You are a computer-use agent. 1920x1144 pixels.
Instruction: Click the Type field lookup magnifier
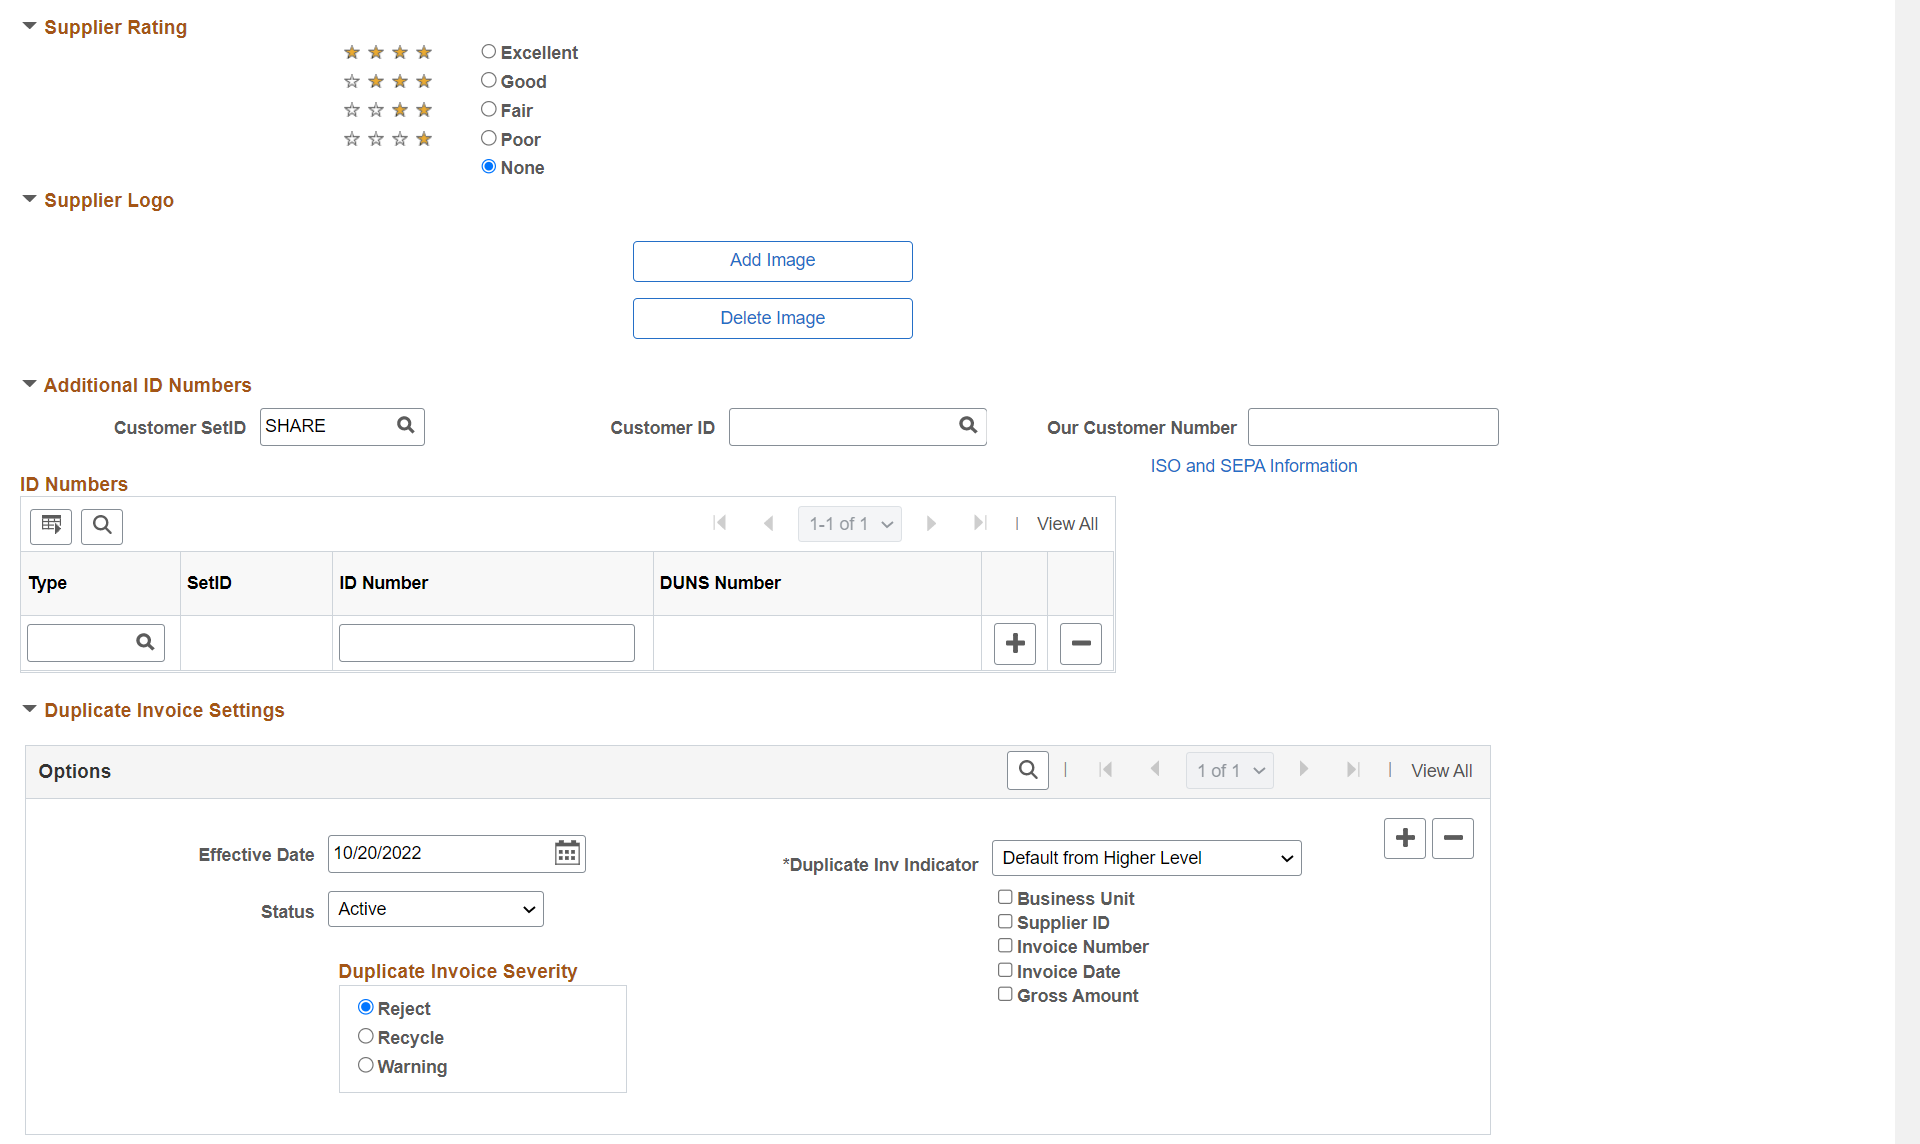click(145, 642)
